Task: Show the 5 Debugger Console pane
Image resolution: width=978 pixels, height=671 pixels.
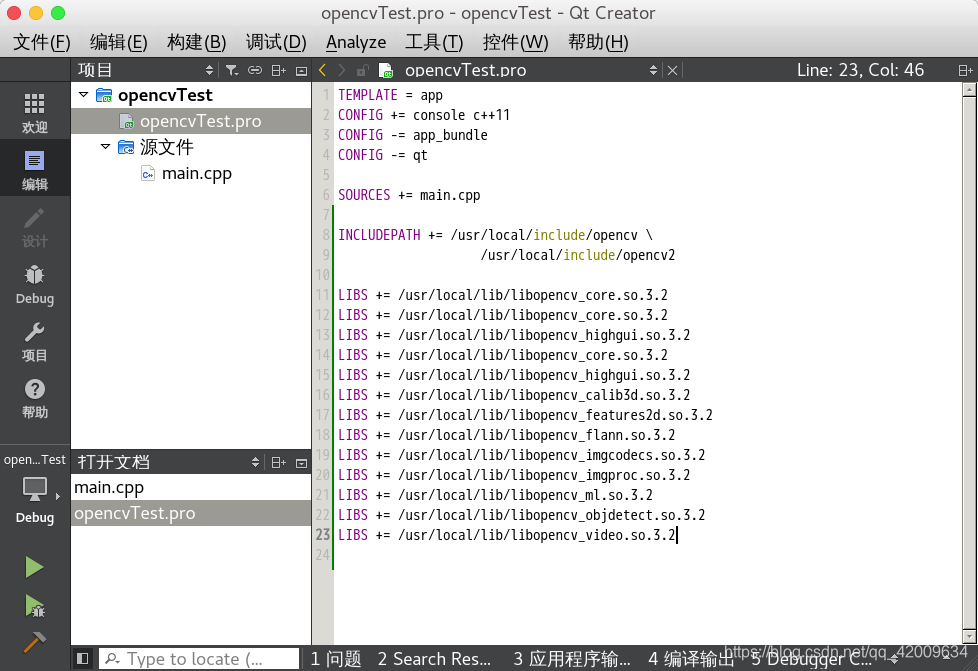Action: point(811,659)
